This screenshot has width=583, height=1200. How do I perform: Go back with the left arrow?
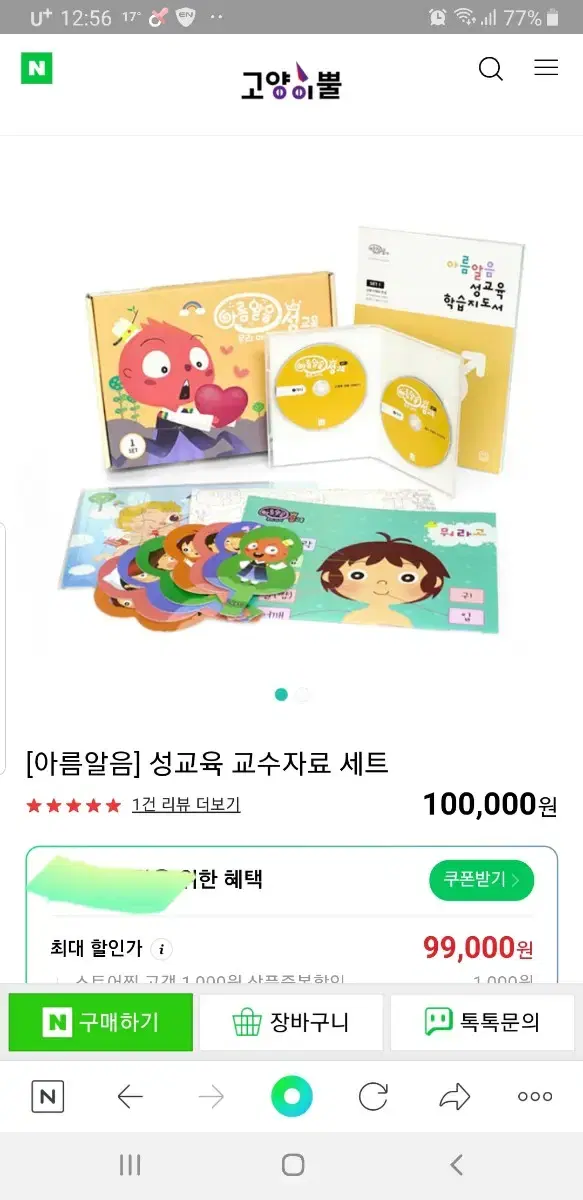click(130, 1097)
